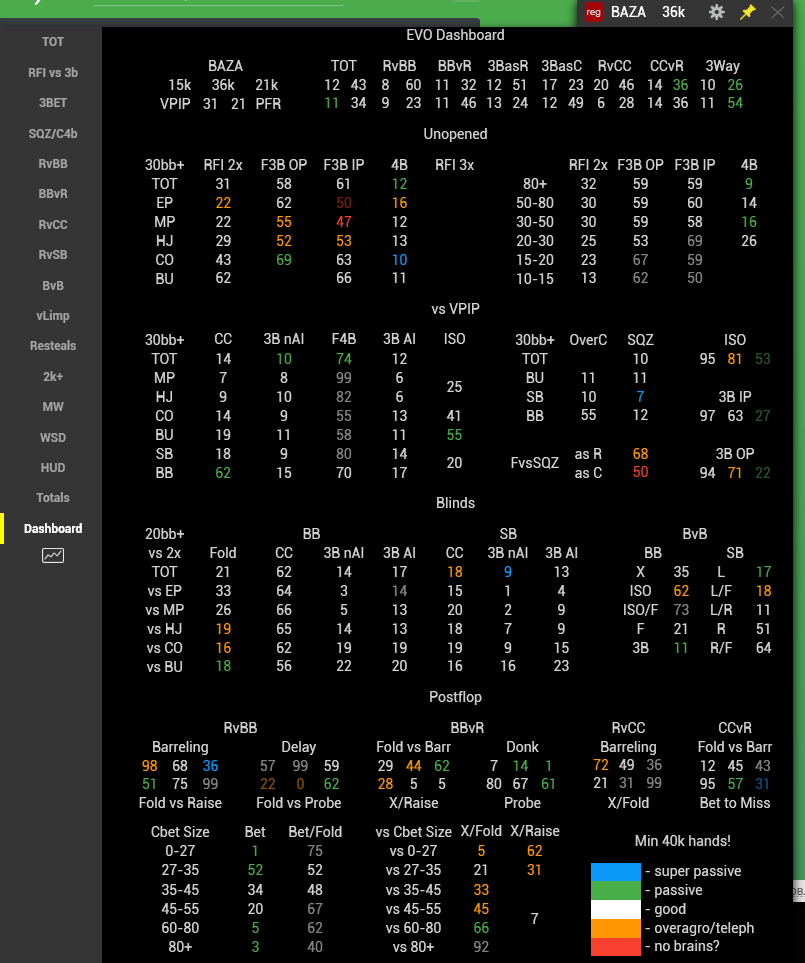The width and height of the screenshot is (805, 963).
Task: Select the RvCC sidebar tab
Action: click(53, 224)
